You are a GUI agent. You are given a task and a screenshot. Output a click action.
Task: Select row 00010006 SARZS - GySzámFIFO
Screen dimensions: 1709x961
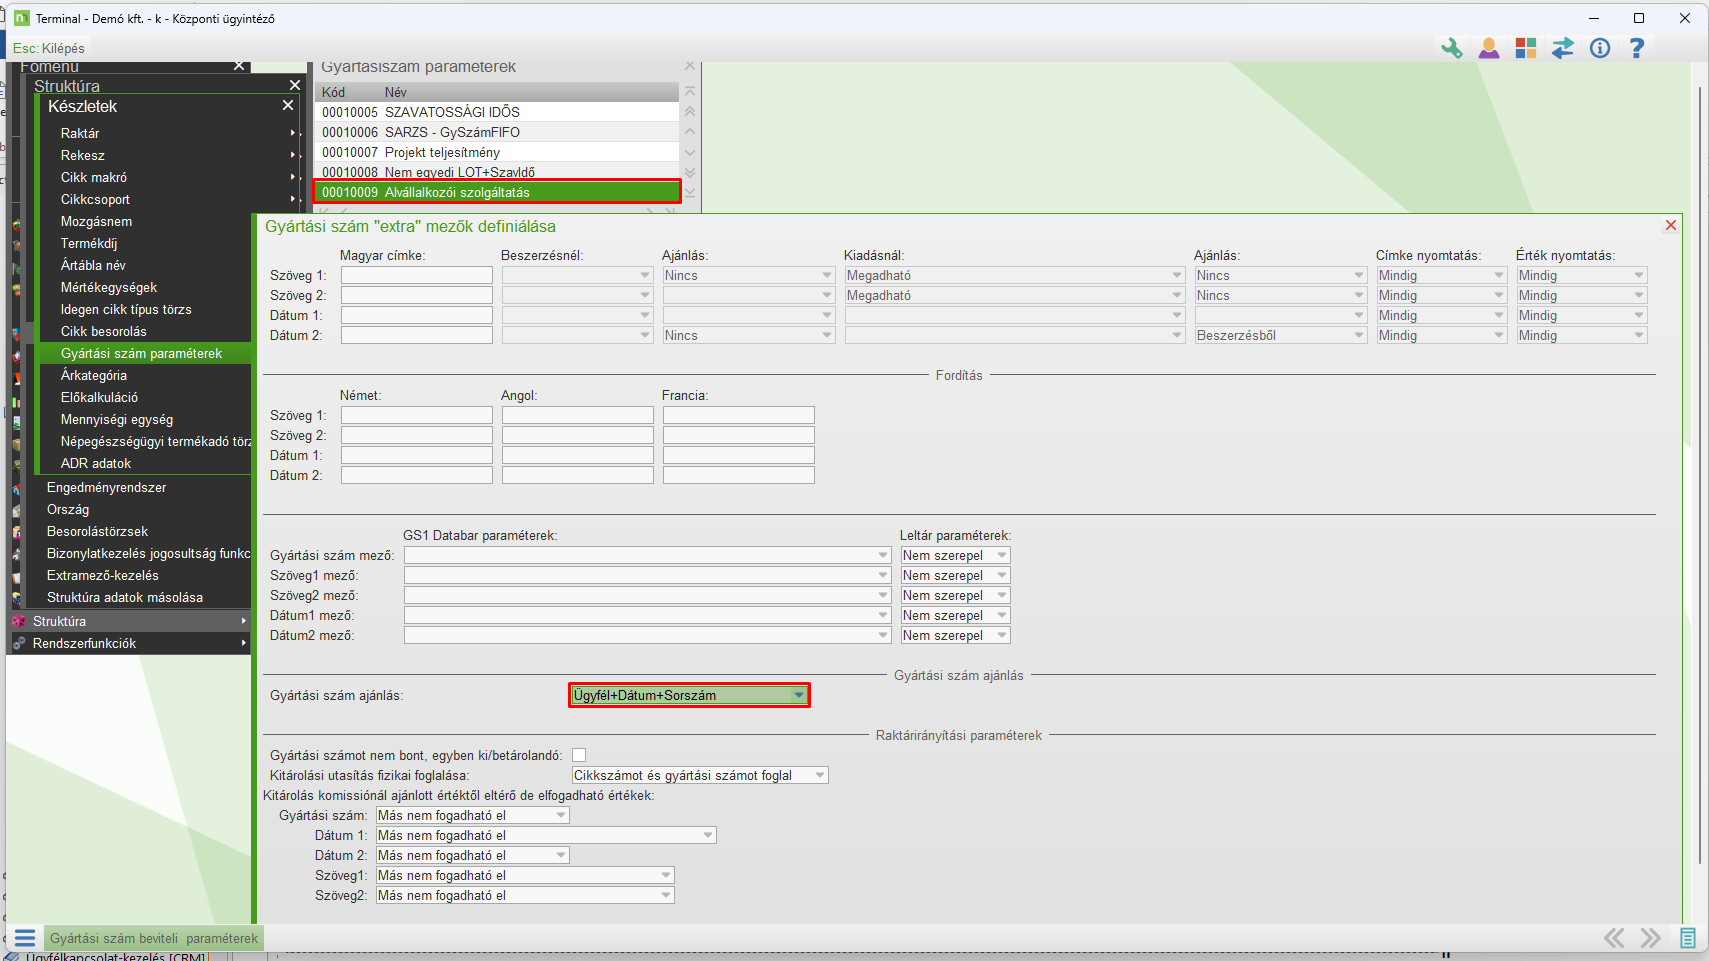tap(497, 132)
